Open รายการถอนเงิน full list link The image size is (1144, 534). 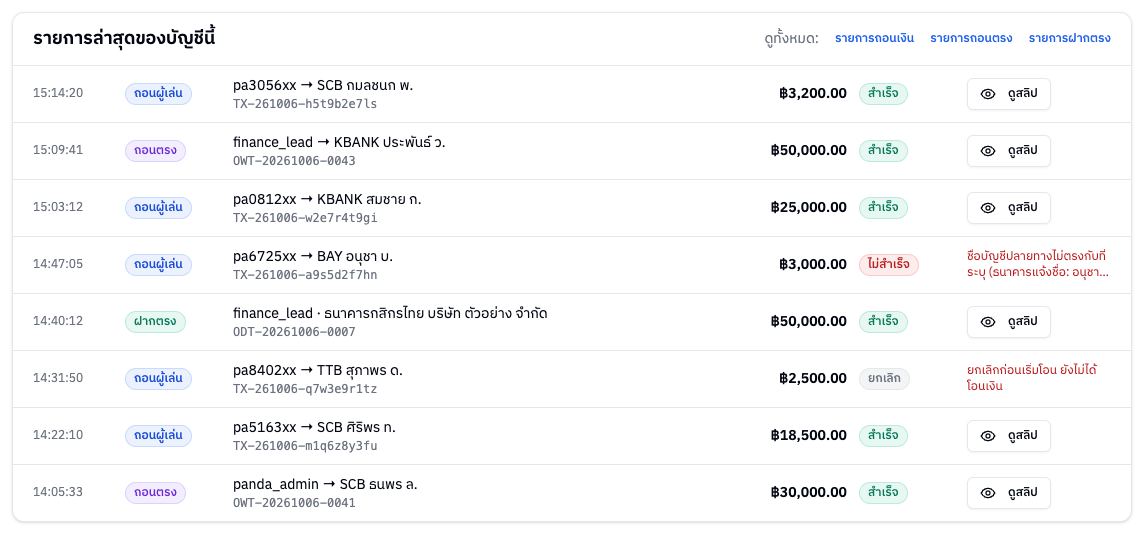click(x=874, y=38)
